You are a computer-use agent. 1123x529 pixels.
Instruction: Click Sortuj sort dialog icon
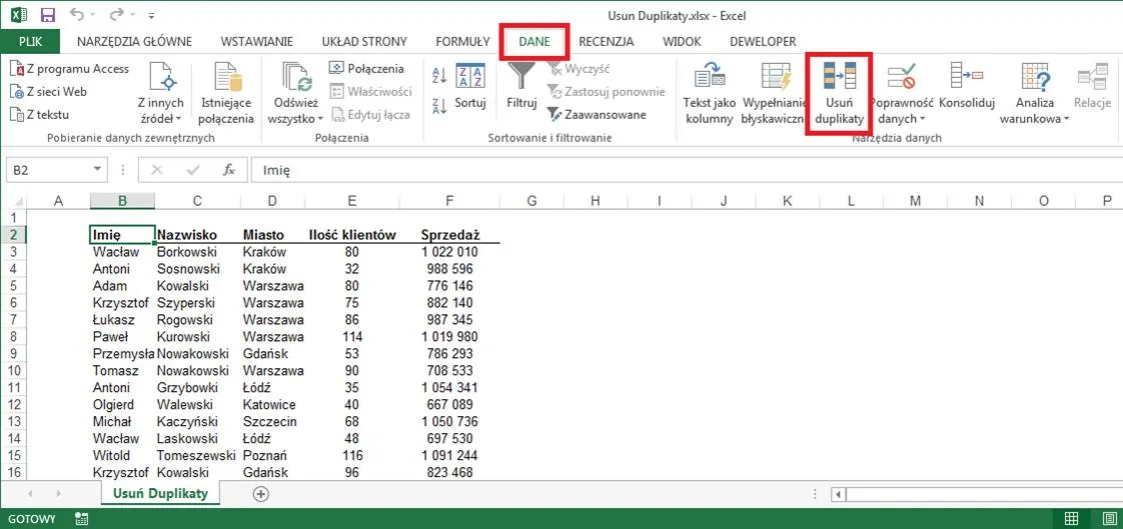point(470,78)
